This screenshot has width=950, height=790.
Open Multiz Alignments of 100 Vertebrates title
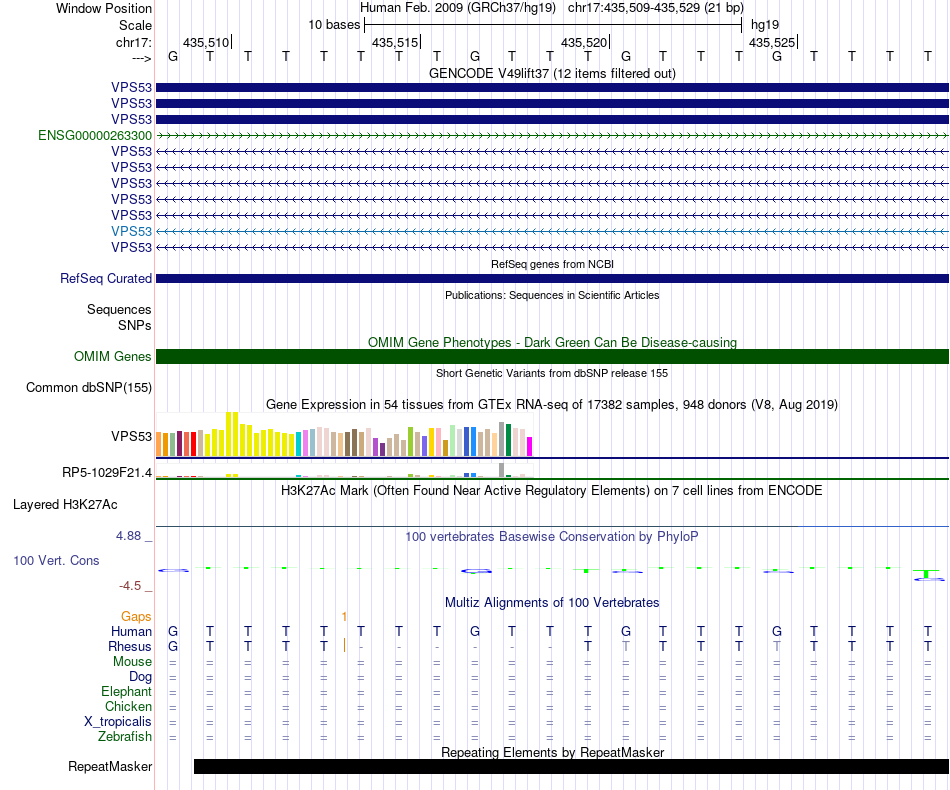tap(552, 602)
